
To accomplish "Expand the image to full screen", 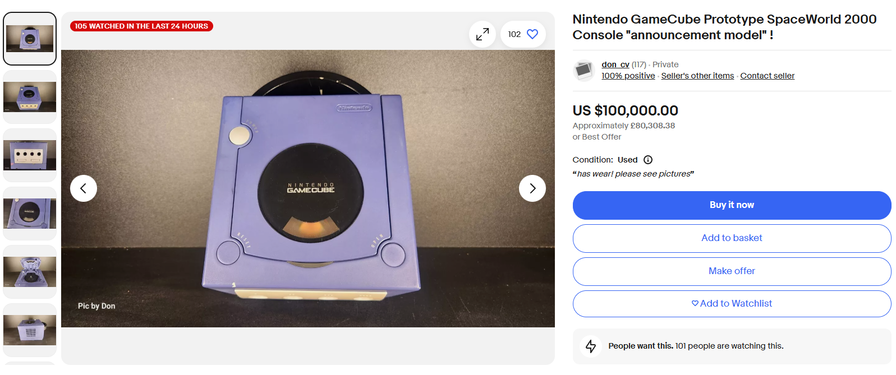I will 482,34.
